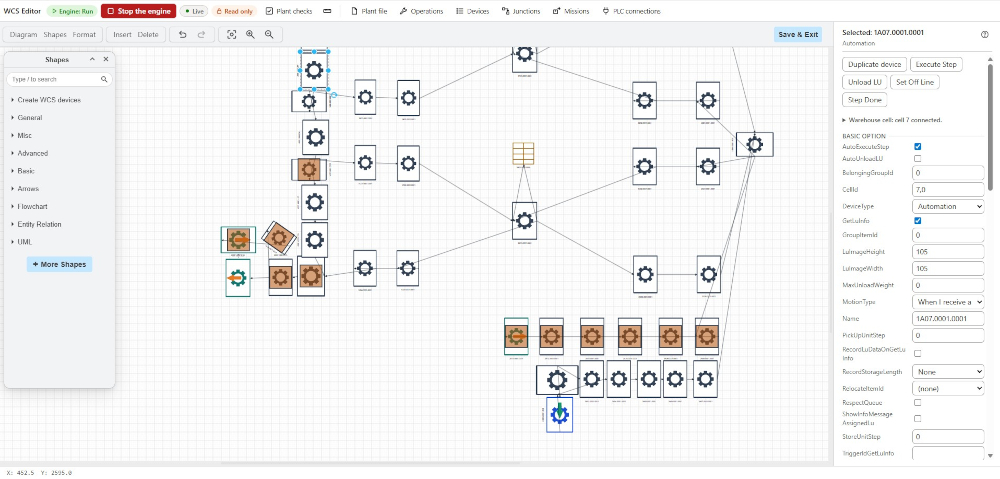
Task: Open the Operations menu
Action: [x=422, y=11]
